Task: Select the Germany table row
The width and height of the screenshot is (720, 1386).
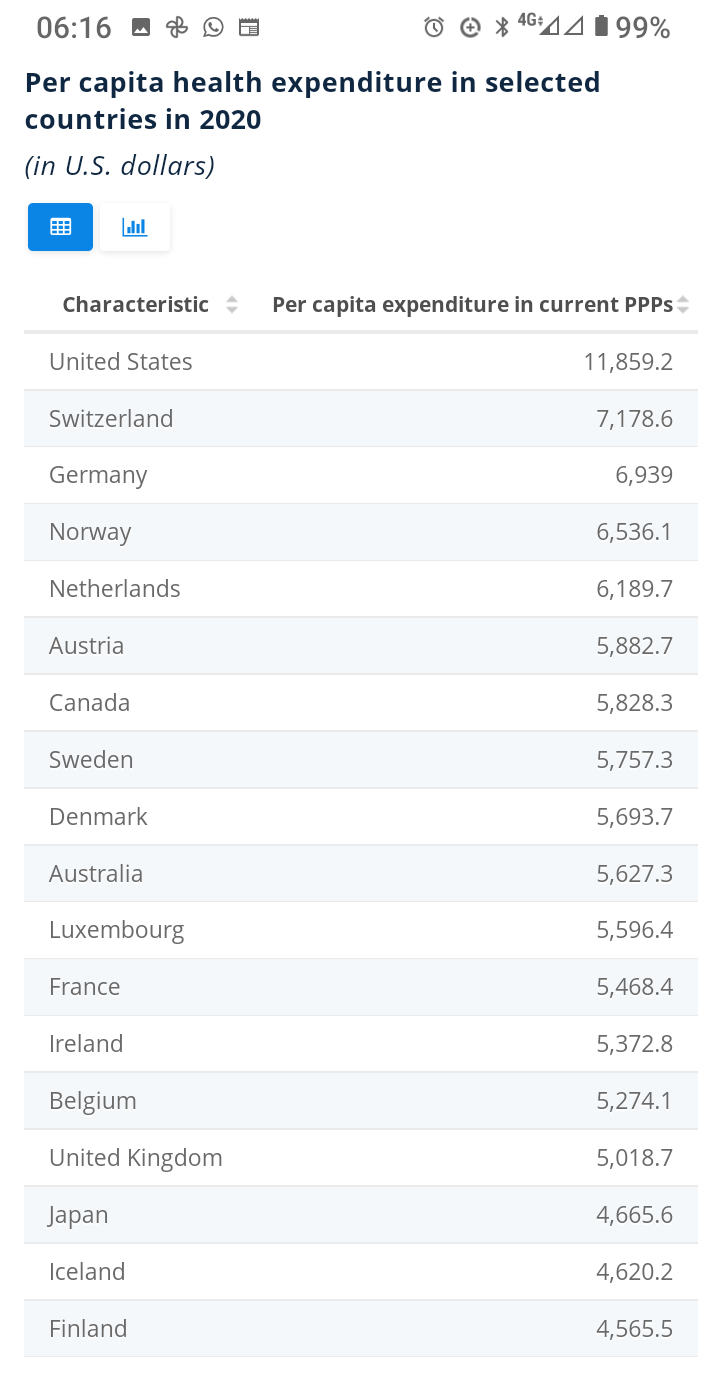Action: coord(360,475)
